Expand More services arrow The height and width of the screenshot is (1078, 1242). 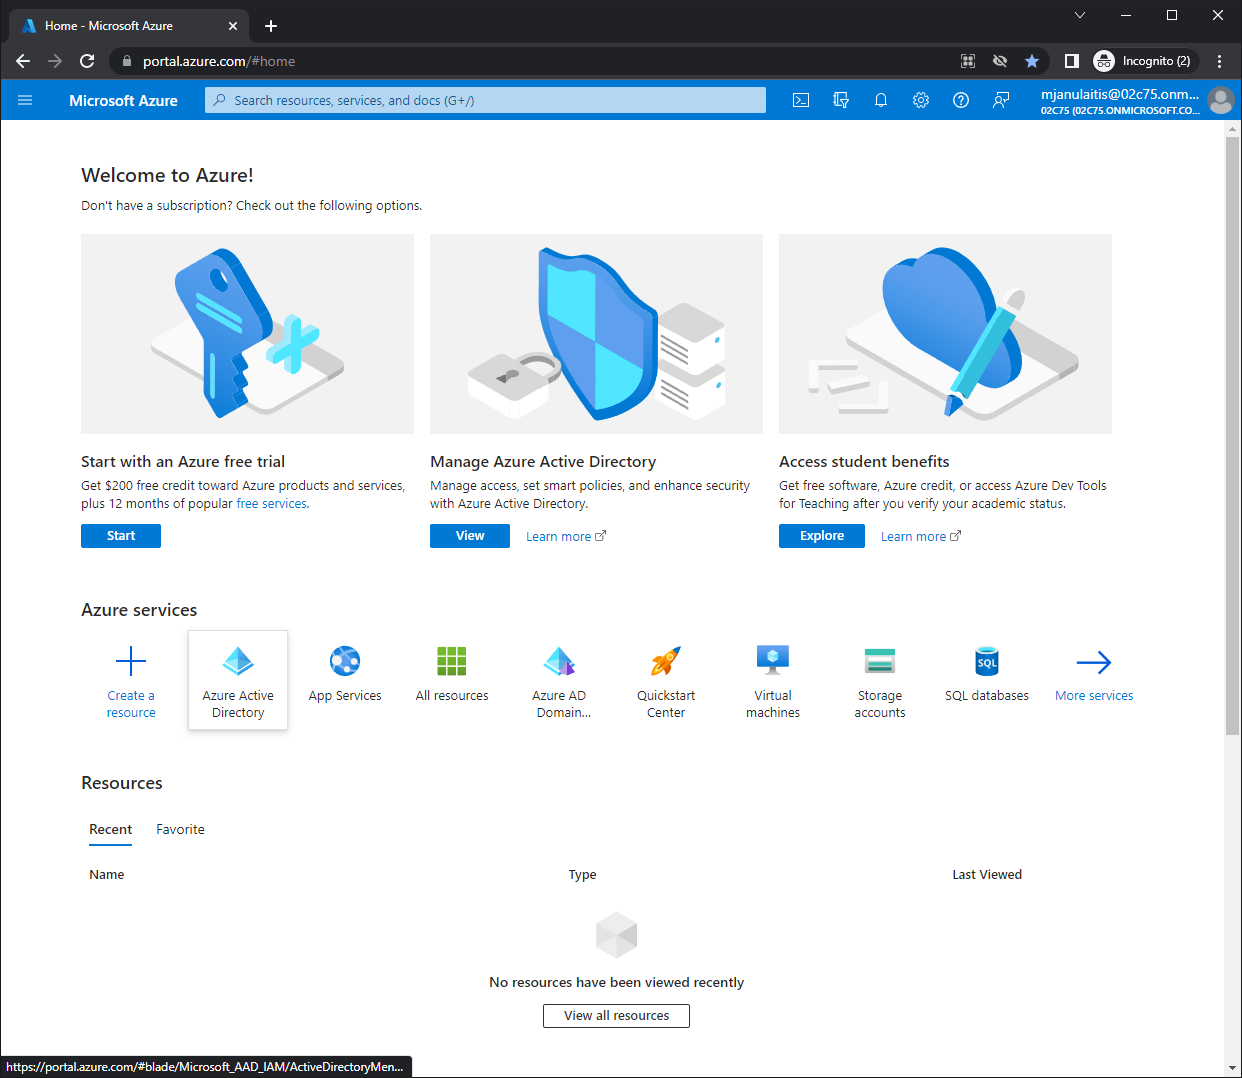point(1093,663)
